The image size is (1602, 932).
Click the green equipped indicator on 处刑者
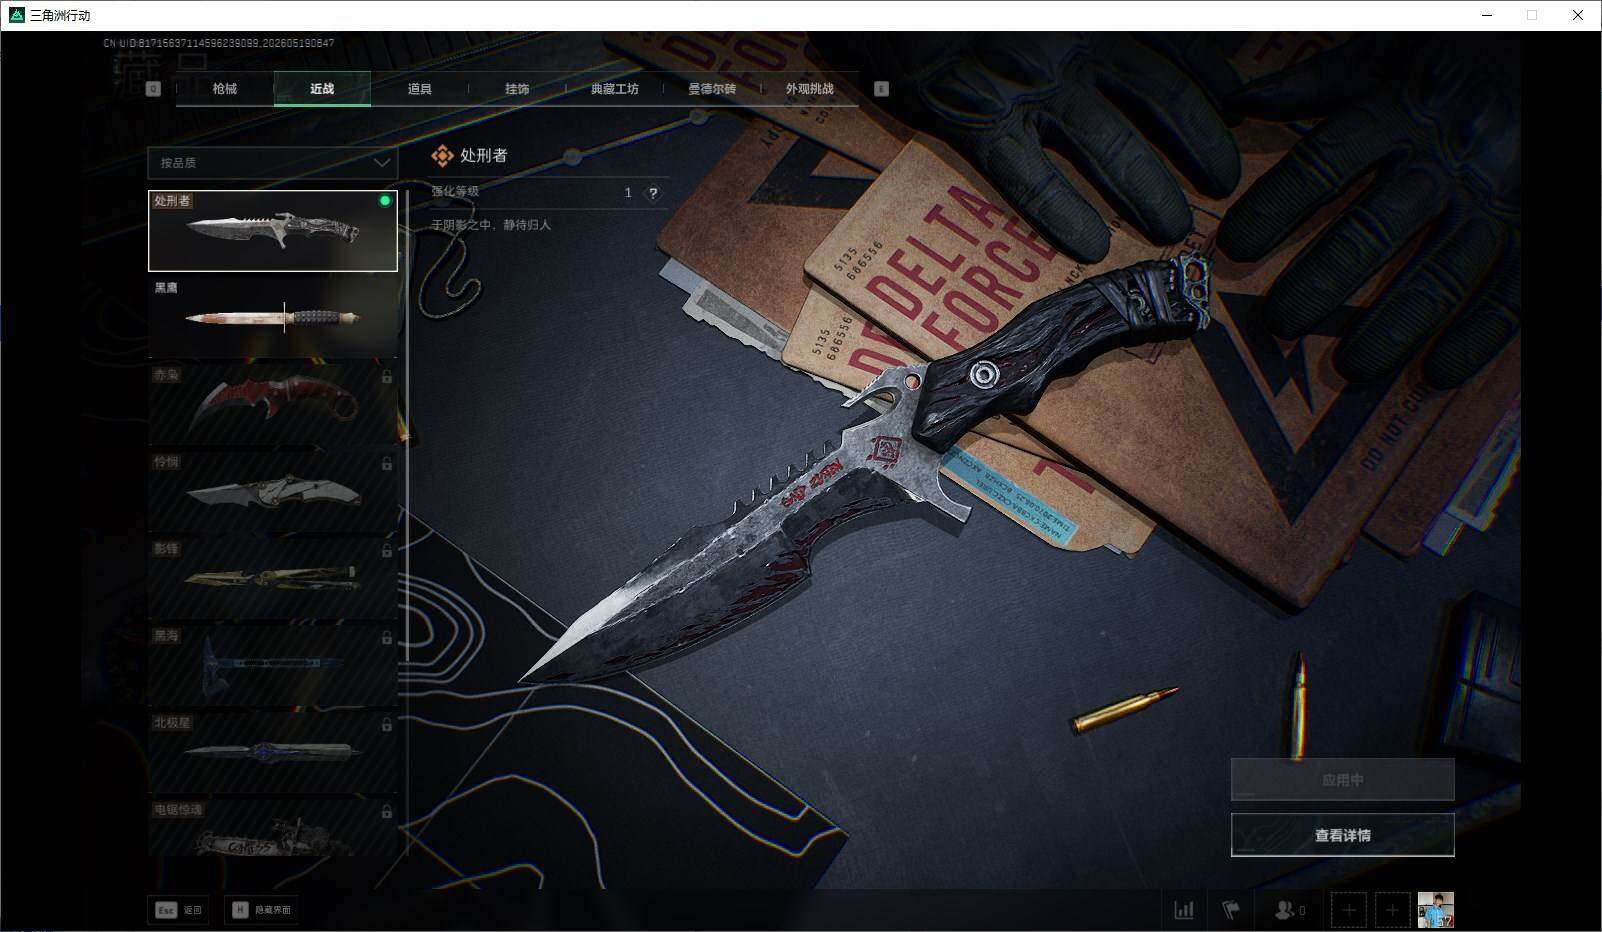pyautogui.click(x=384, y=201)
